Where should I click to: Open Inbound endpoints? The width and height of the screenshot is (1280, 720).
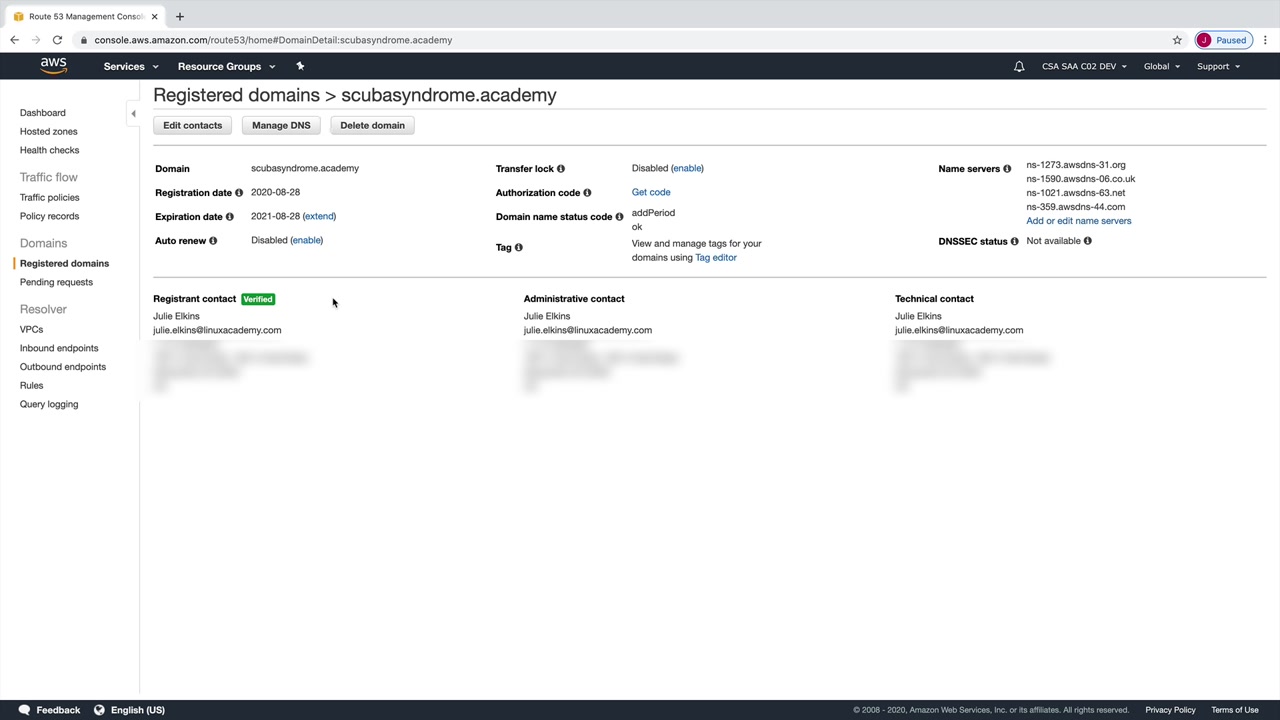click(60, 348)
